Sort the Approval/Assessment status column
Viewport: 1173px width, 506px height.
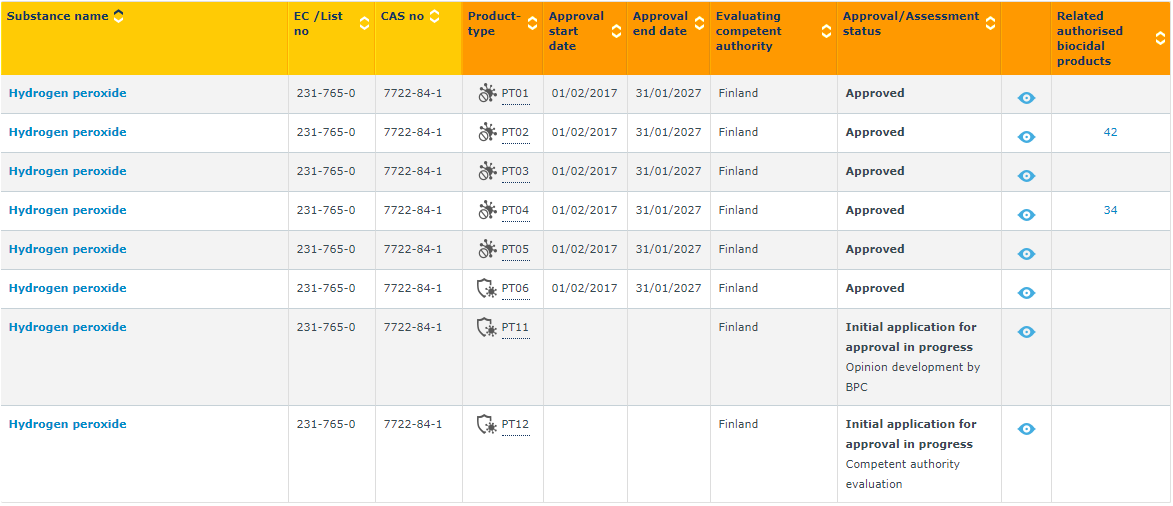[990, 23]
